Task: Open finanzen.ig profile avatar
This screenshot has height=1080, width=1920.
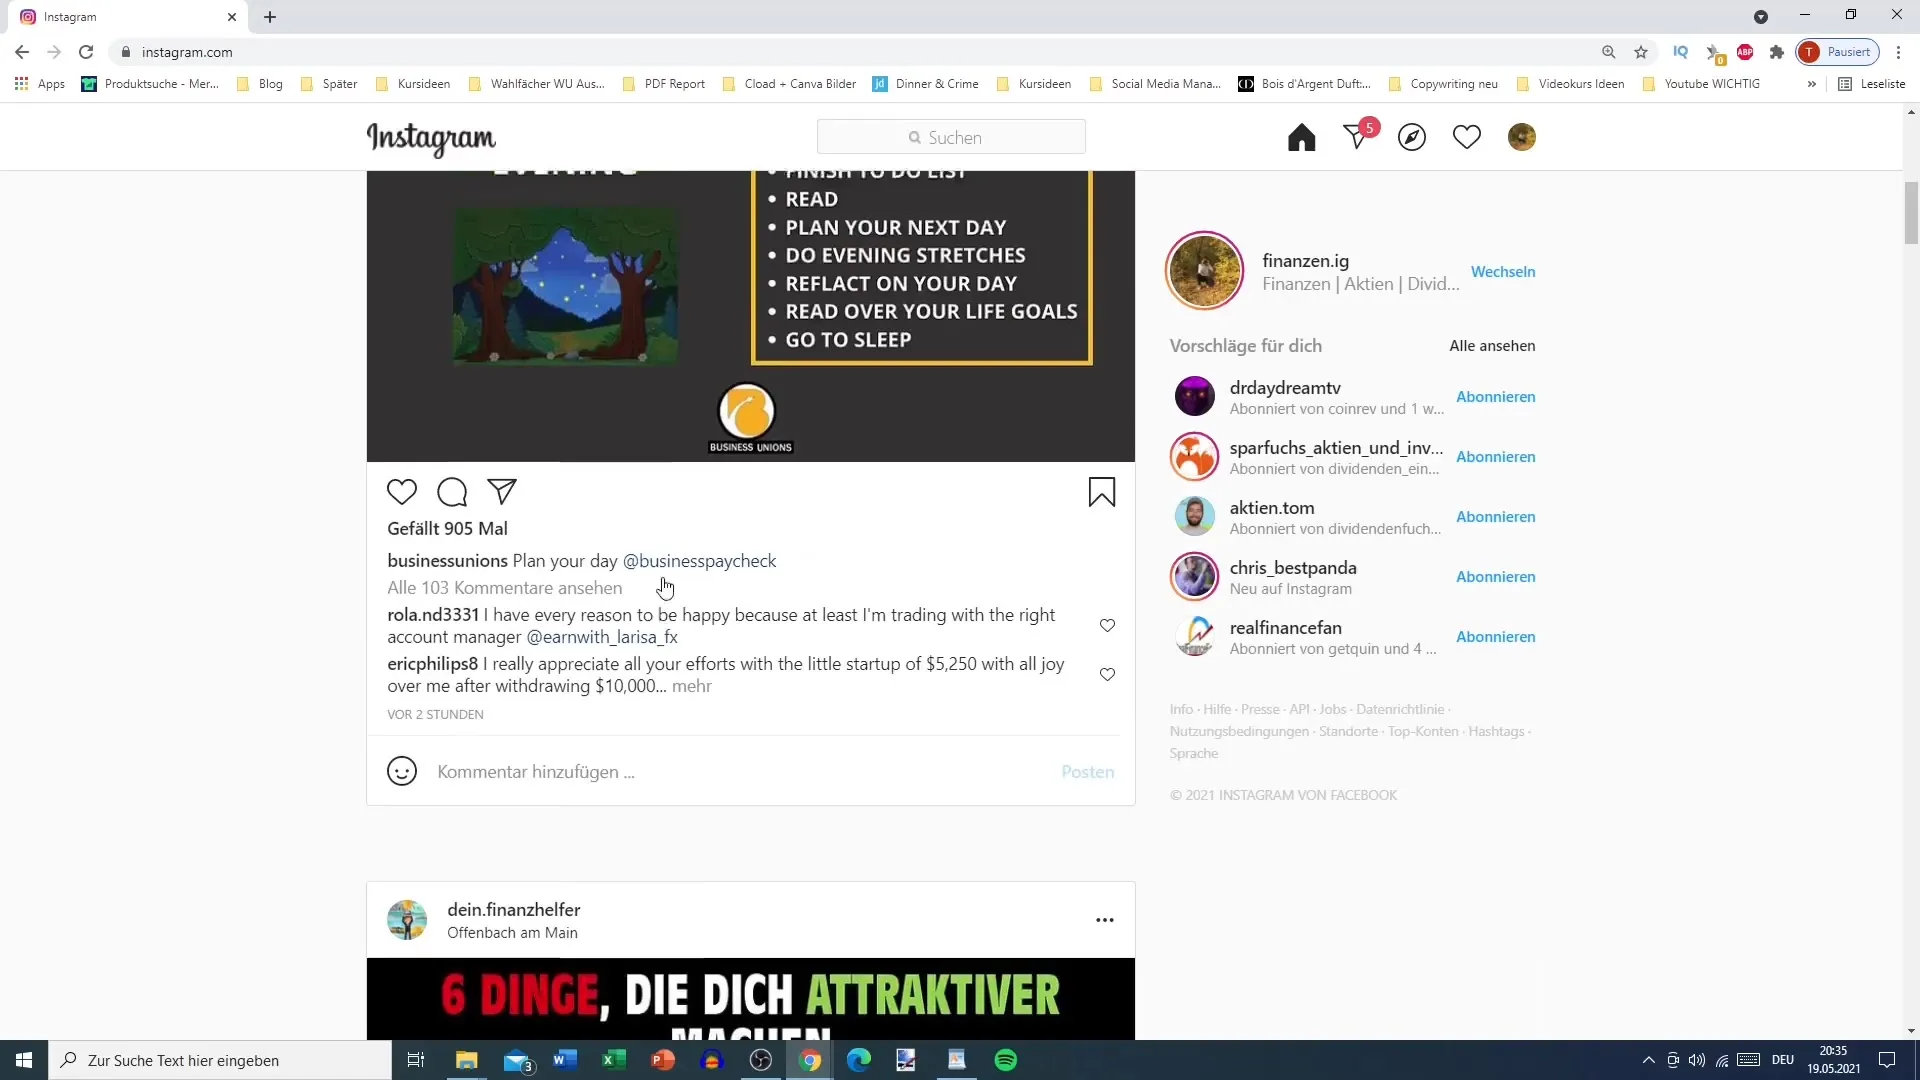Action: click(x=1204, y=271)
